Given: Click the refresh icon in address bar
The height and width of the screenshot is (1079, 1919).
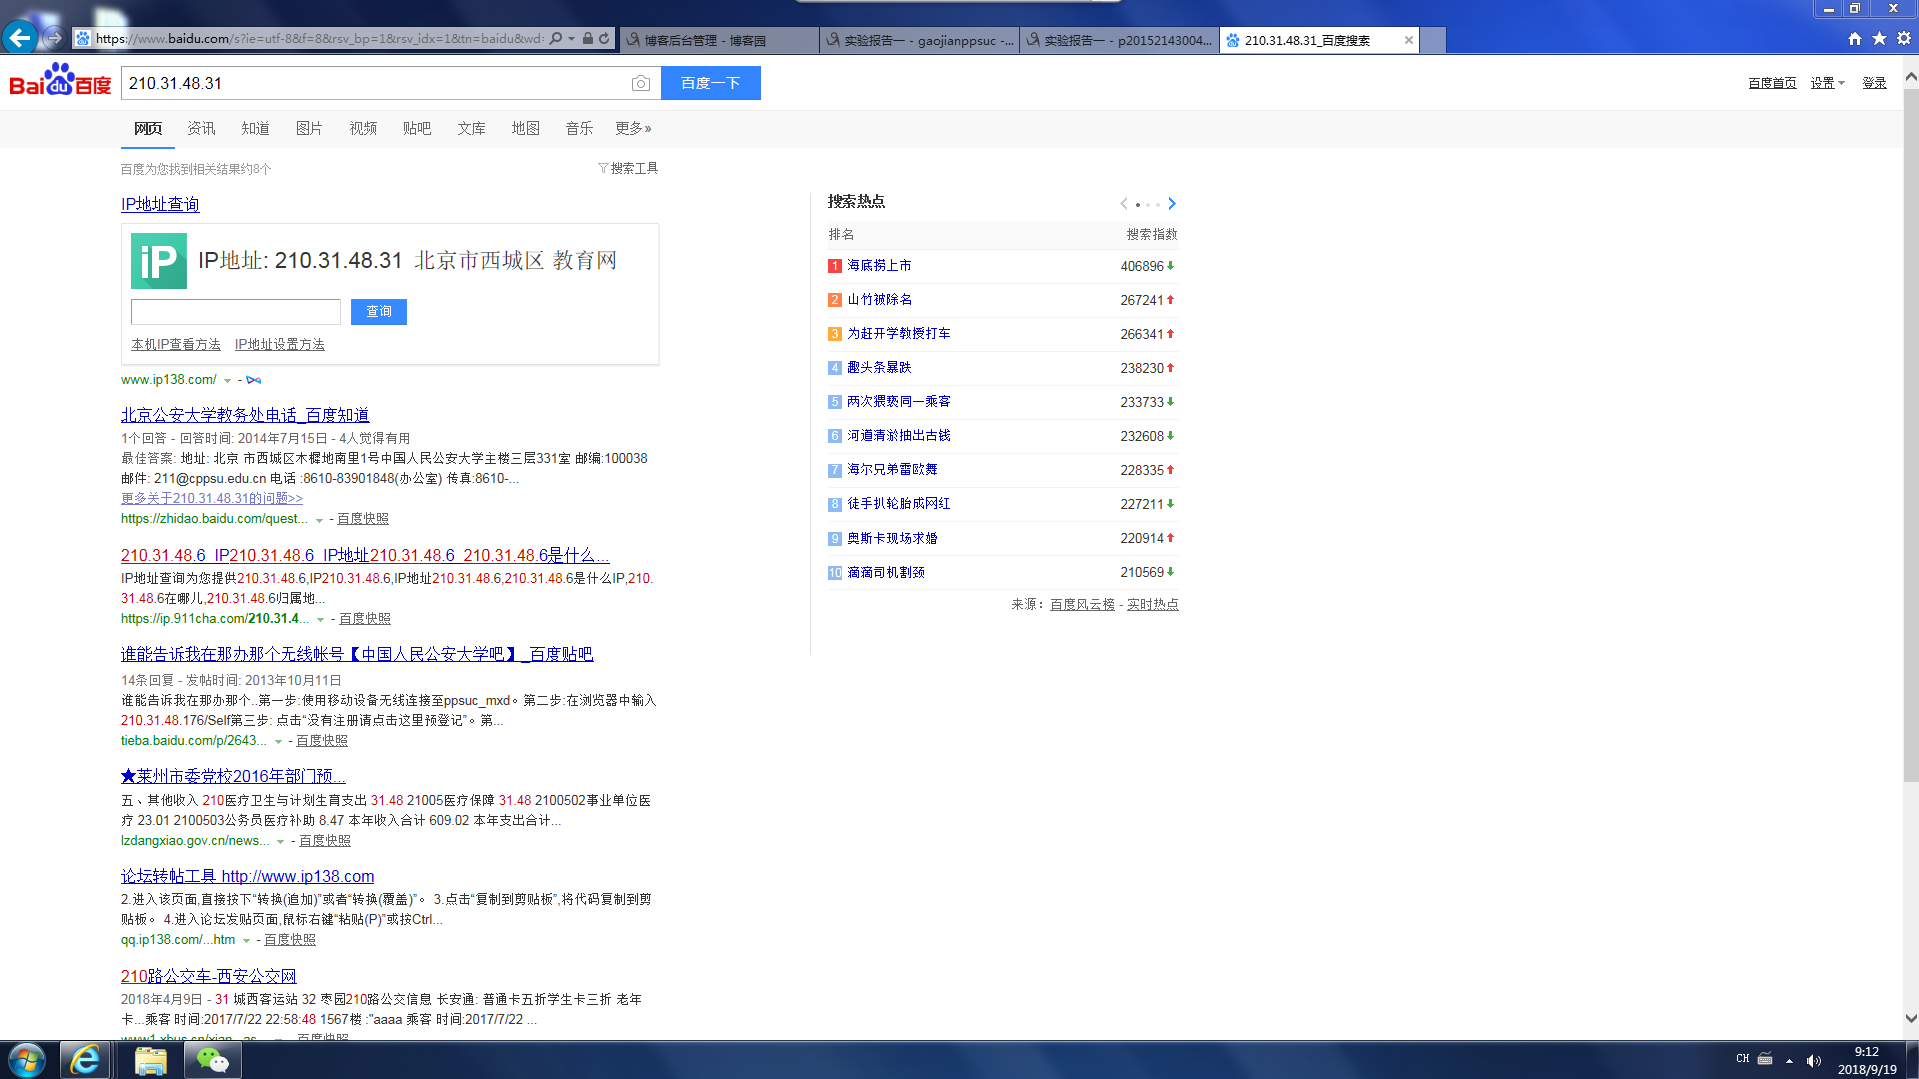Looking at the screenshot, I should pyautogui.click(x=604, y=39).
